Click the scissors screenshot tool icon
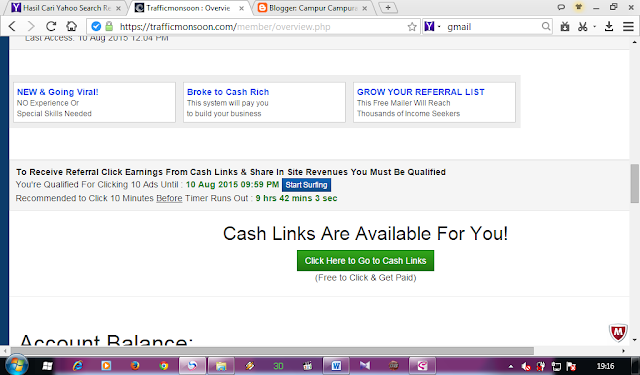The image size is (640, 375). coord(583,27)
